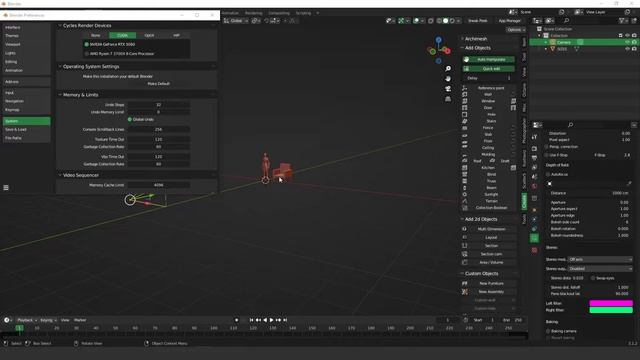Click the Memory Cache Limit field
Viewport: 640px width, 360px height.
tap(158, 185)
